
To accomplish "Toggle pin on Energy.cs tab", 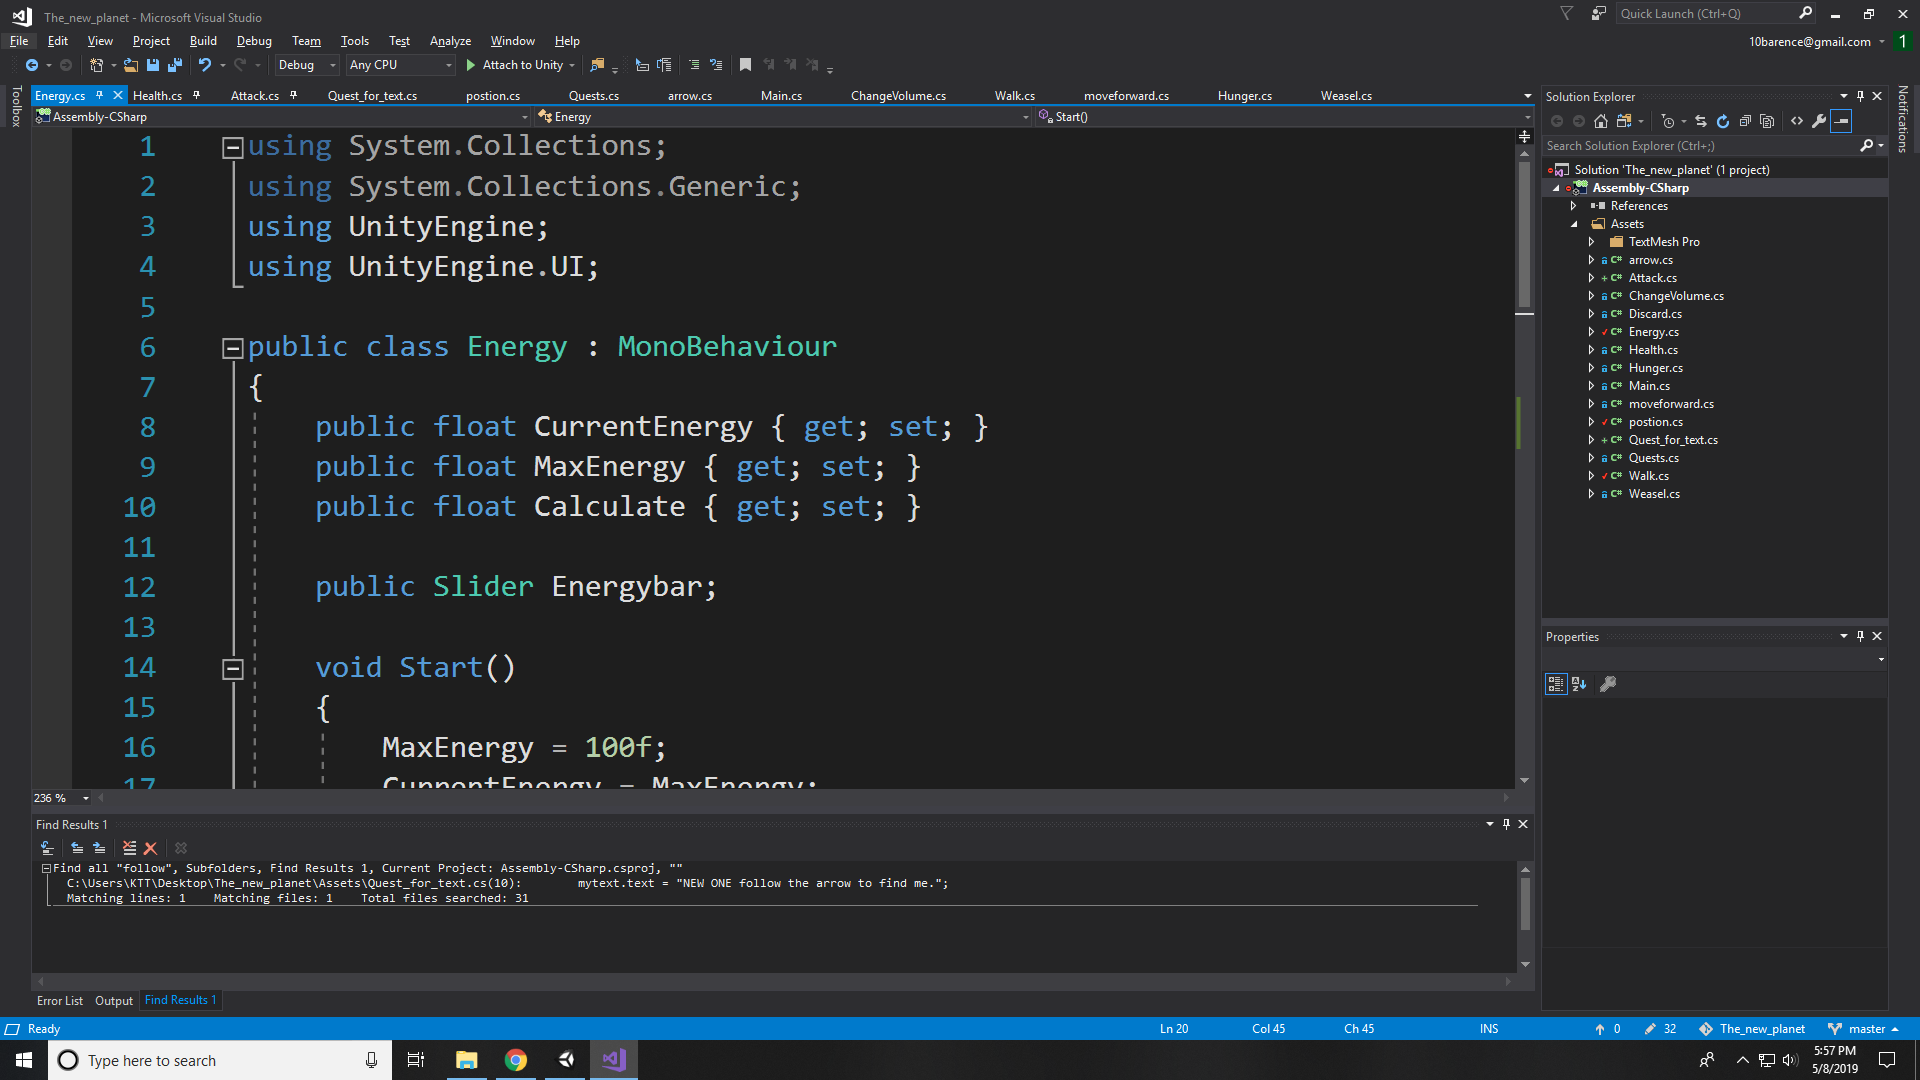I will [x=99, y=96].
